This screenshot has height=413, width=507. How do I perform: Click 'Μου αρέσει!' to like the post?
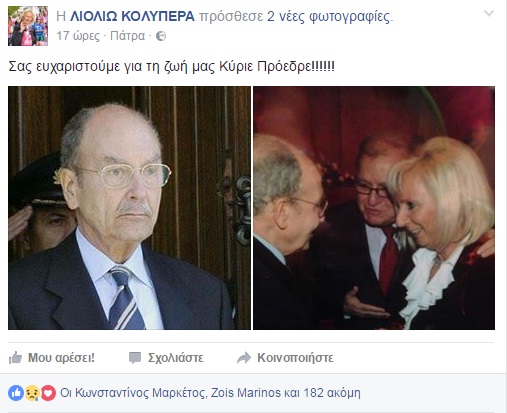[61, 358]
